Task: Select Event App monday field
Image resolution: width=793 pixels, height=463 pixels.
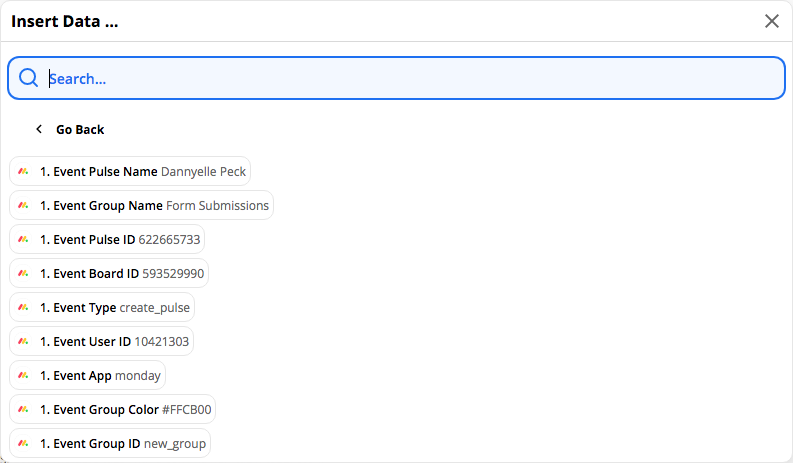Action: (x=87, y=375)
